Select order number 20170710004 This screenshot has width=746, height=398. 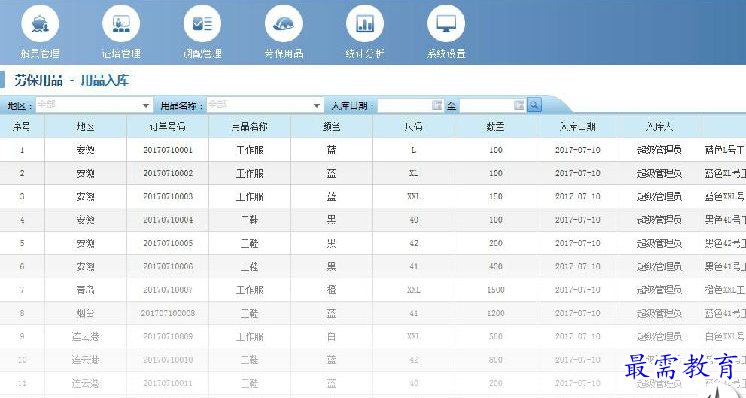click(x=167, y=220)
